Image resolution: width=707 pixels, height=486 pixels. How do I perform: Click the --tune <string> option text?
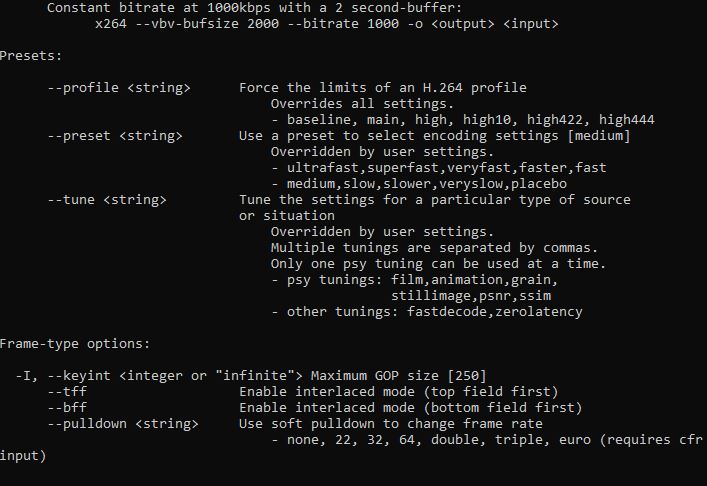click(107, 200)
